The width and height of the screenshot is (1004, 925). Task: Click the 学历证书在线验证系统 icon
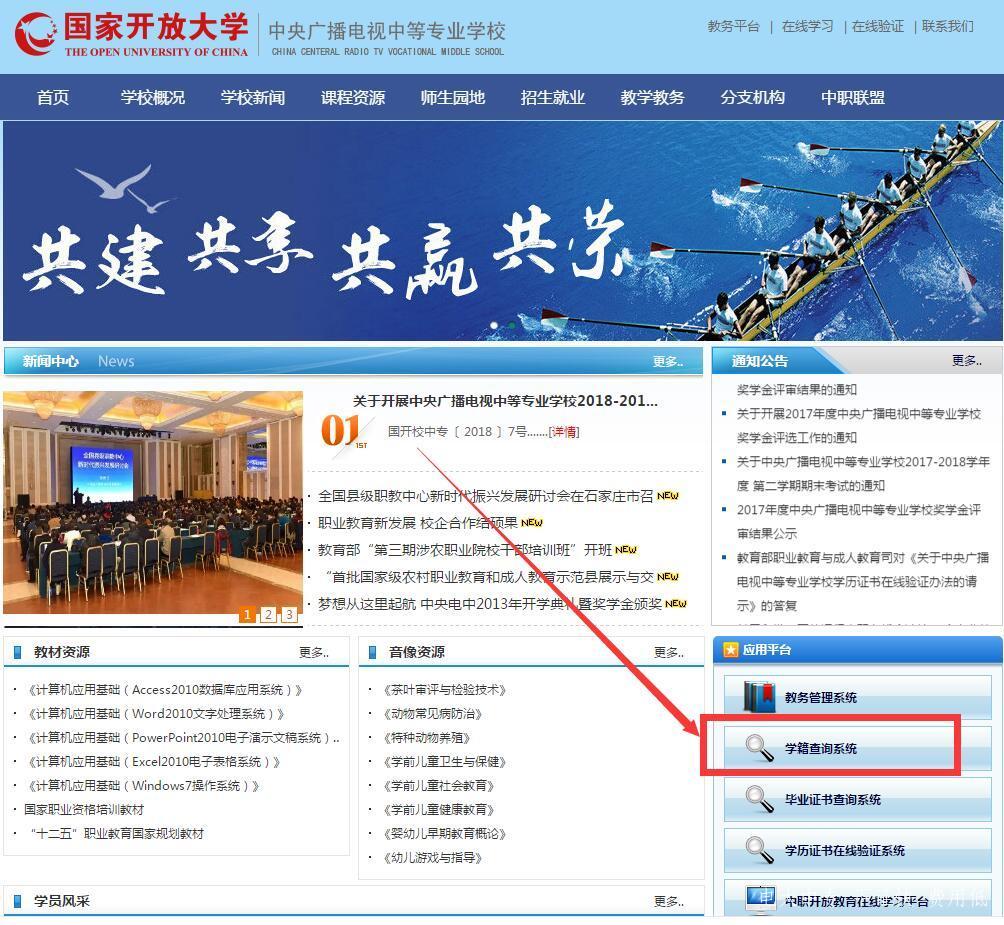758,848
